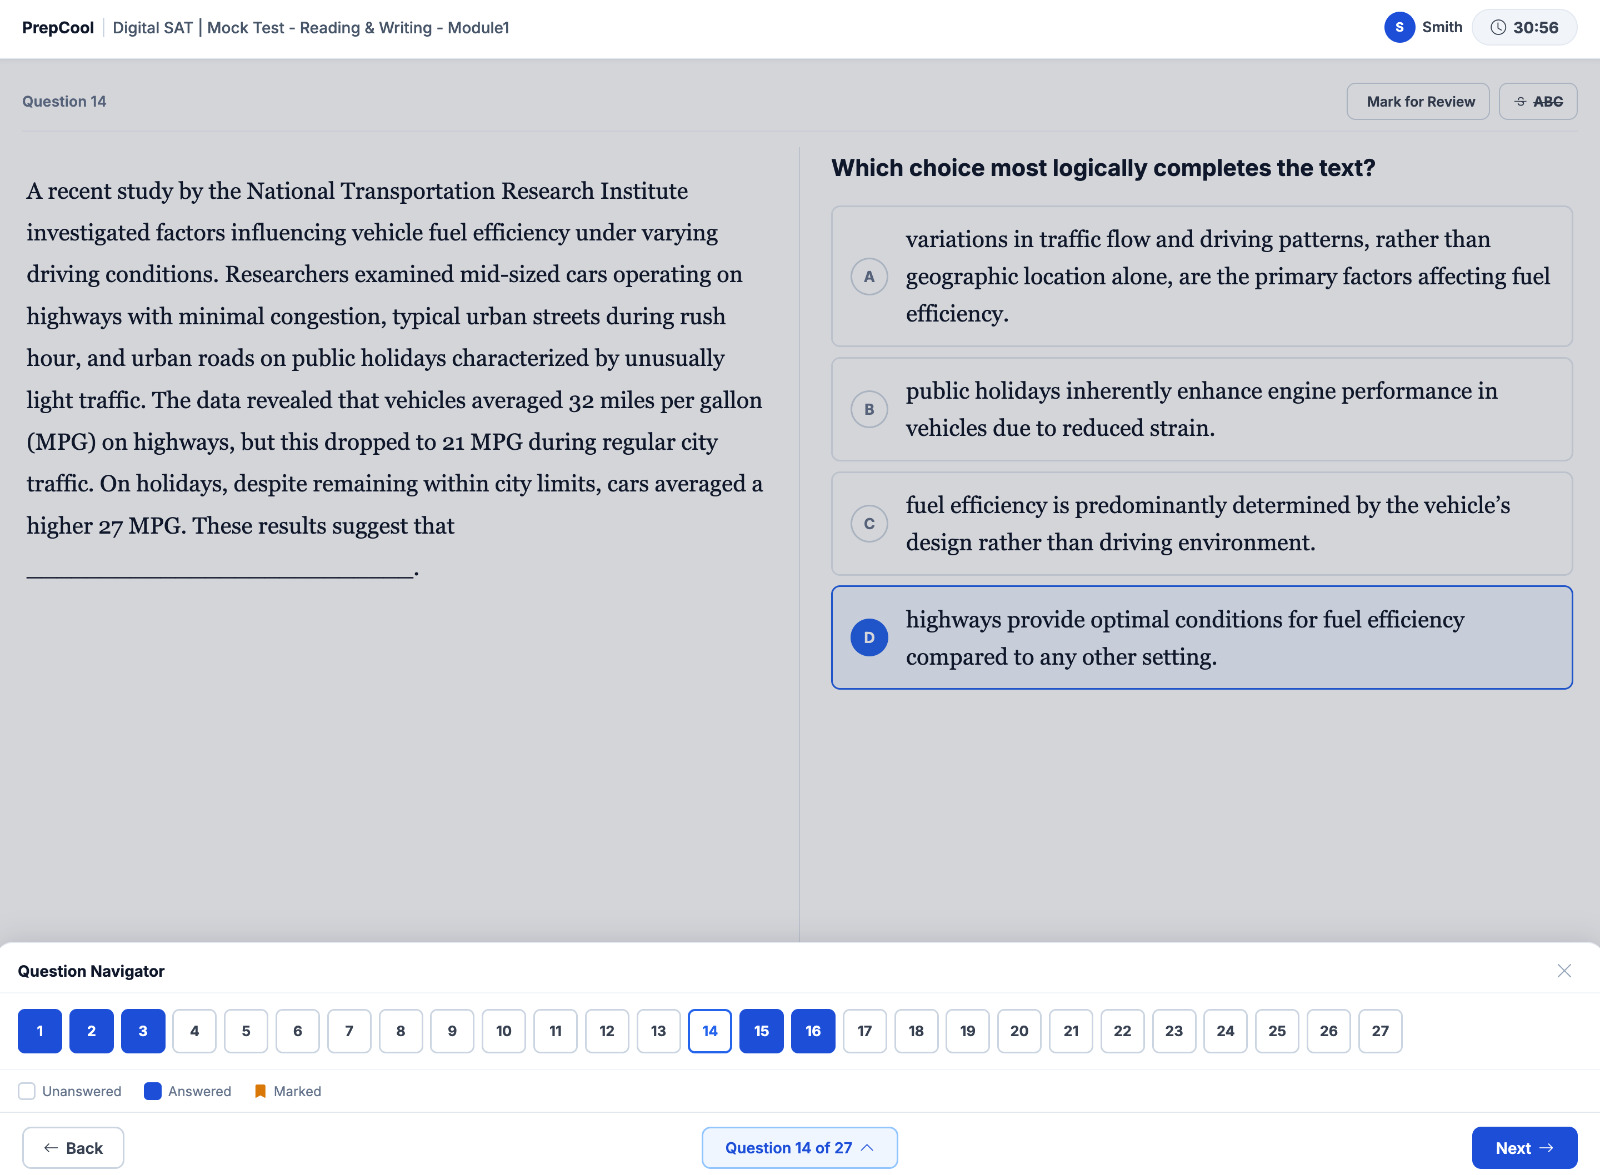Click the PrepCool logo
This screenshot has width=1600, height=1175.
tap(58, 28)
